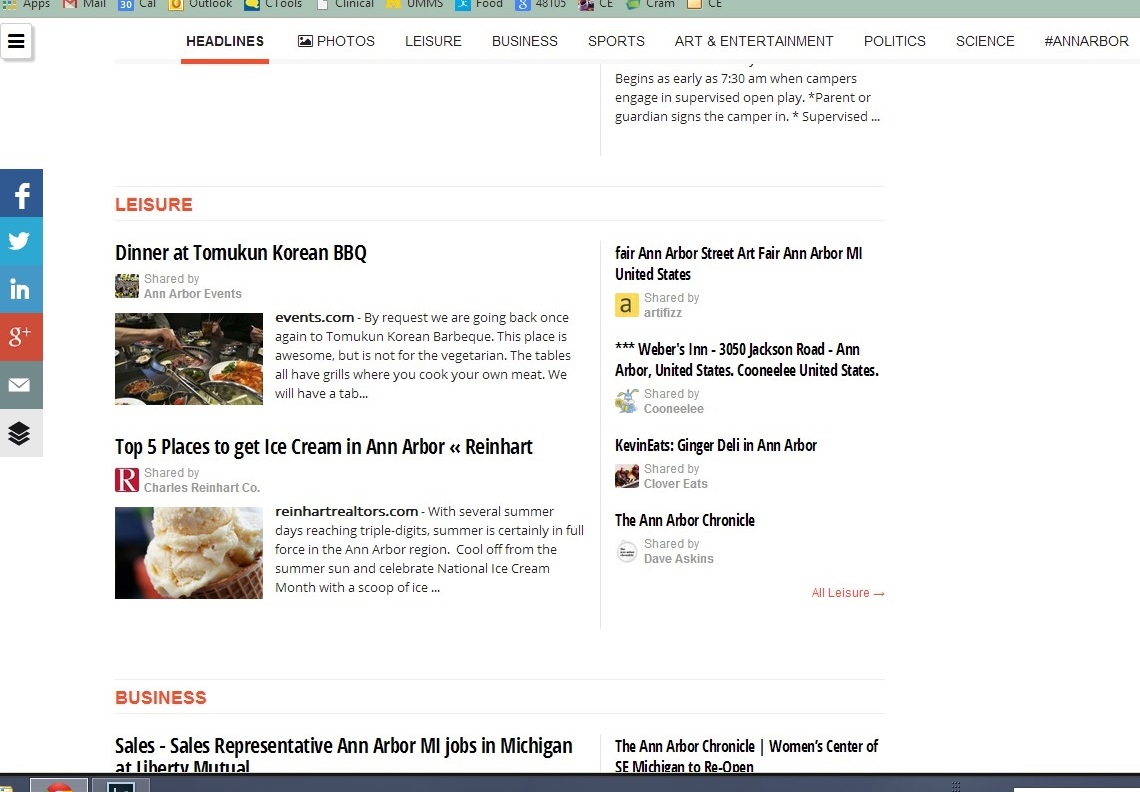Select the Politics navigation tab
1140x792 pixels.
894,41
